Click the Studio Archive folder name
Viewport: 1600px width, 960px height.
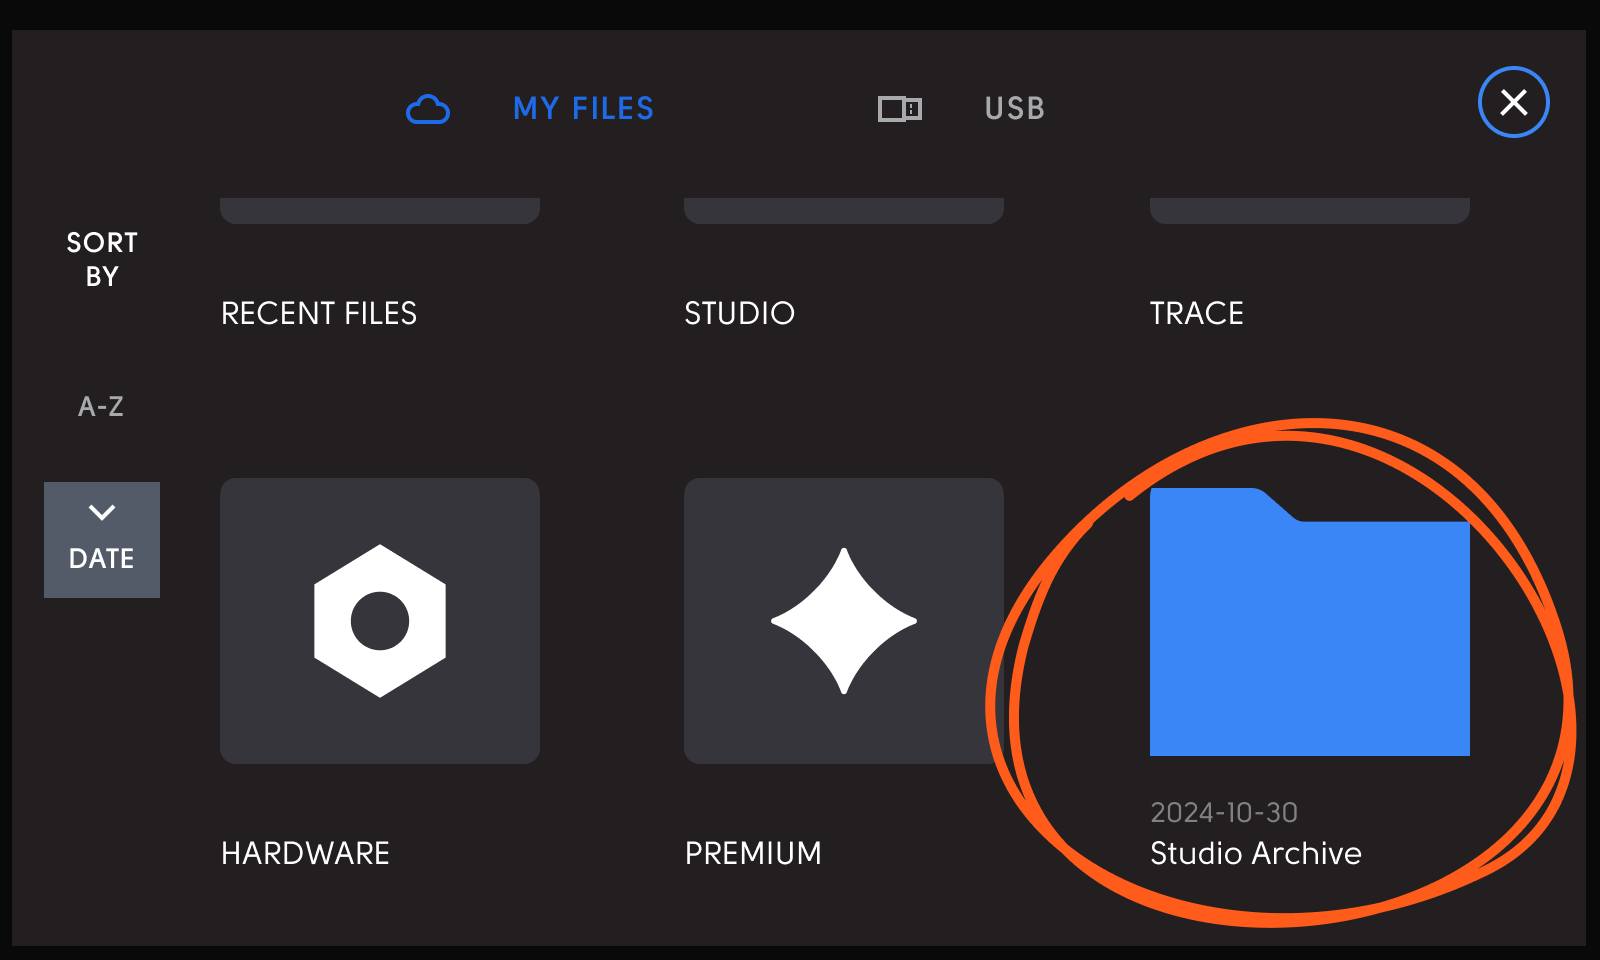[1256, 853]
